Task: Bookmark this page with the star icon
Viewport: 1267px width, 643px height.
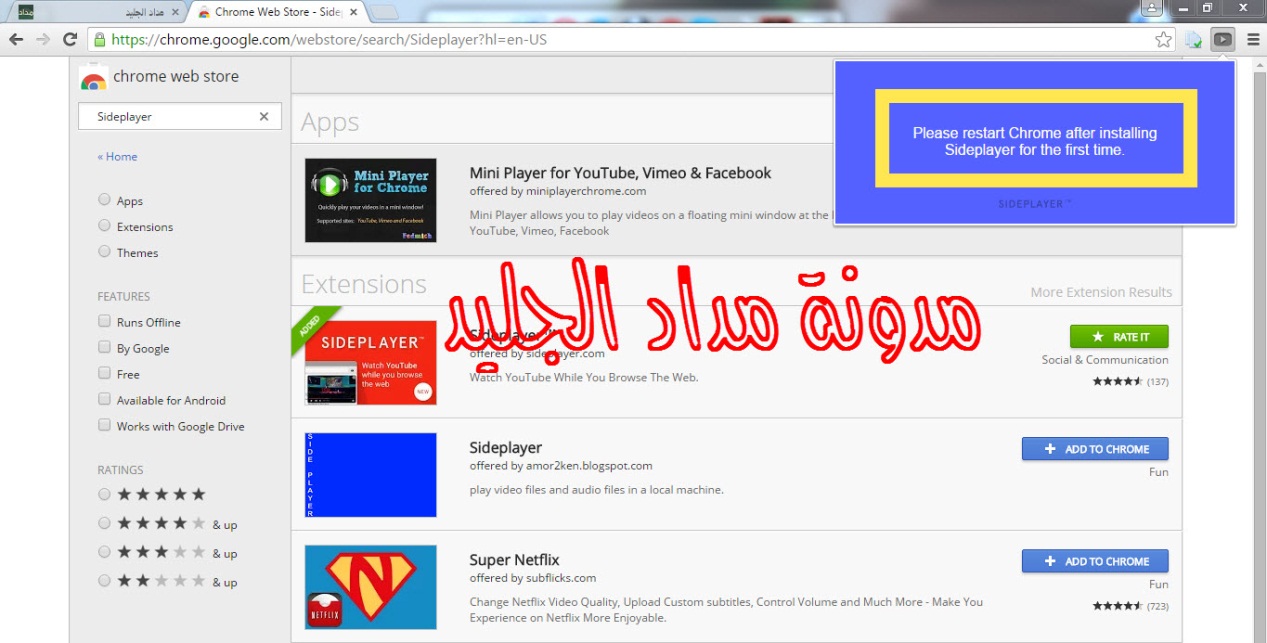Action: pyautogui.click(x=1163, y=40)
